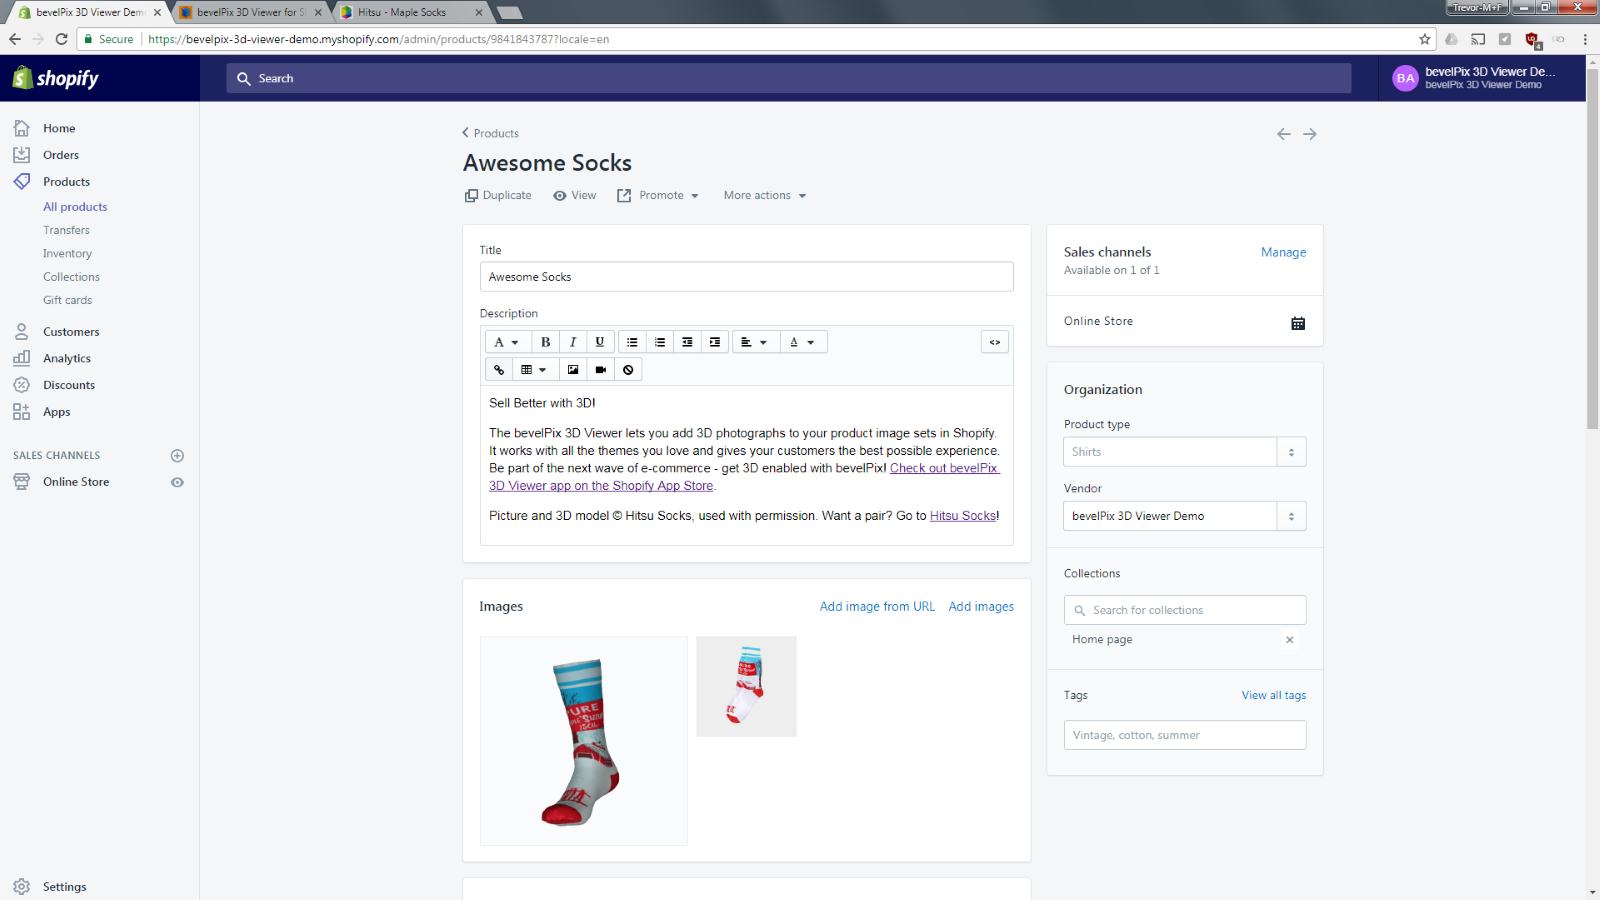Screen dimensions: 1600x900
Task: Insert a link using the link icon
Action: pyautogui.click(x=499, y=370)
